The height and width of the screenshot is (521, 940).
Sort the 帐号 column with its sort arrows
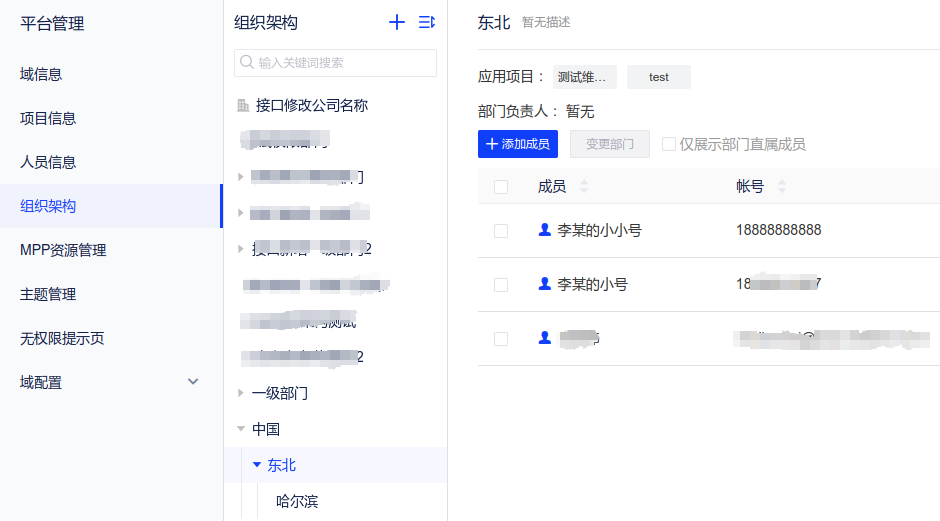pyautogui.click(x=782, y=186)
